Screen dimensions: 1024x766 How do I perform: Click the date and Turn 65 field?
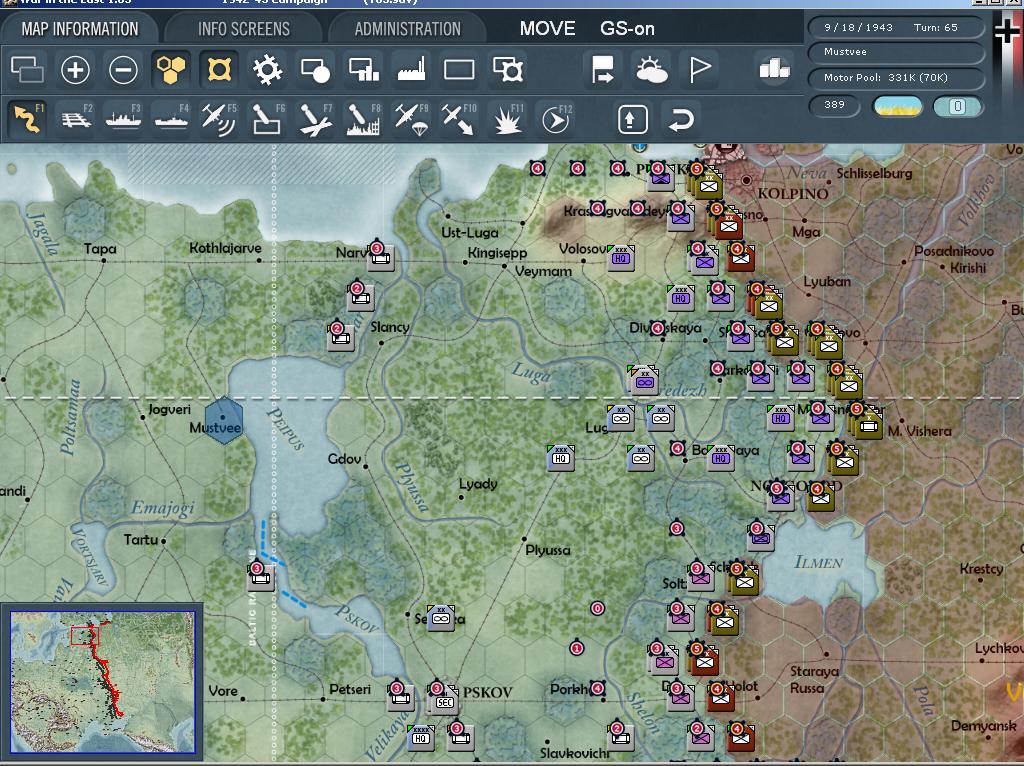(896, 27)
